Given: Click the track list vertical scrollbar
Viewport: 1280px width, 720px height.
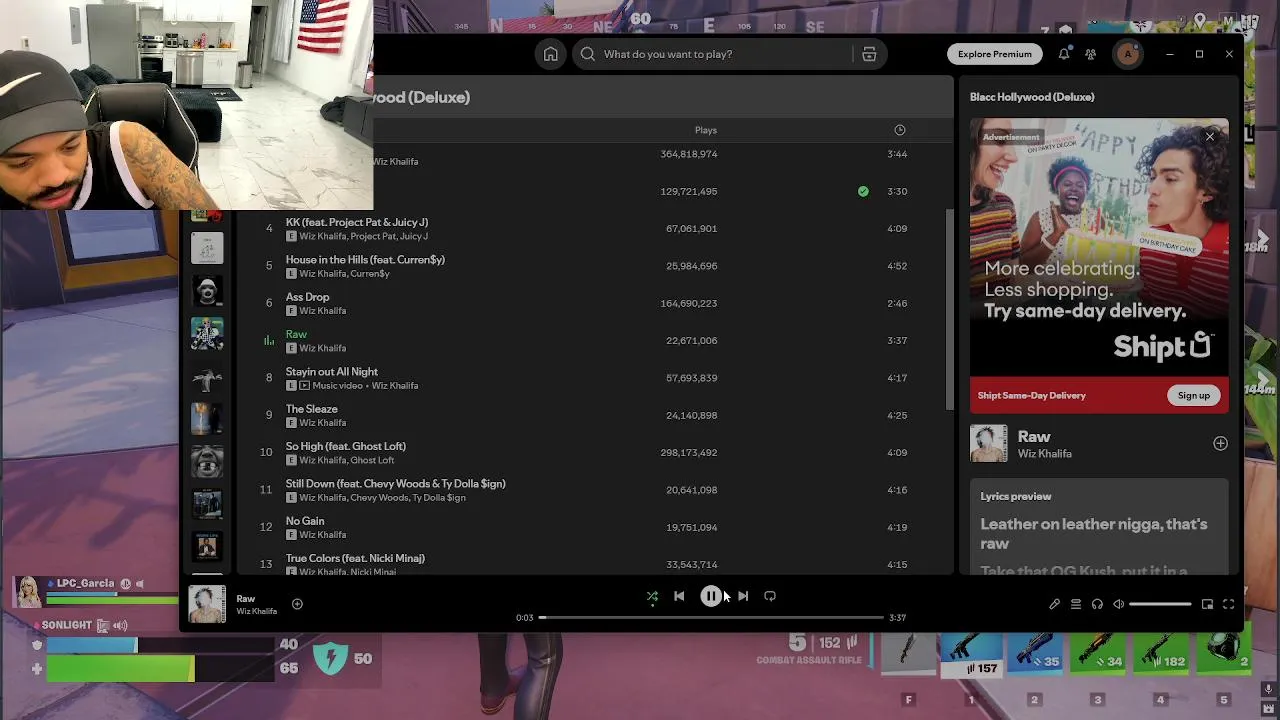Looking at the screenshot, I should pos(948,308).
